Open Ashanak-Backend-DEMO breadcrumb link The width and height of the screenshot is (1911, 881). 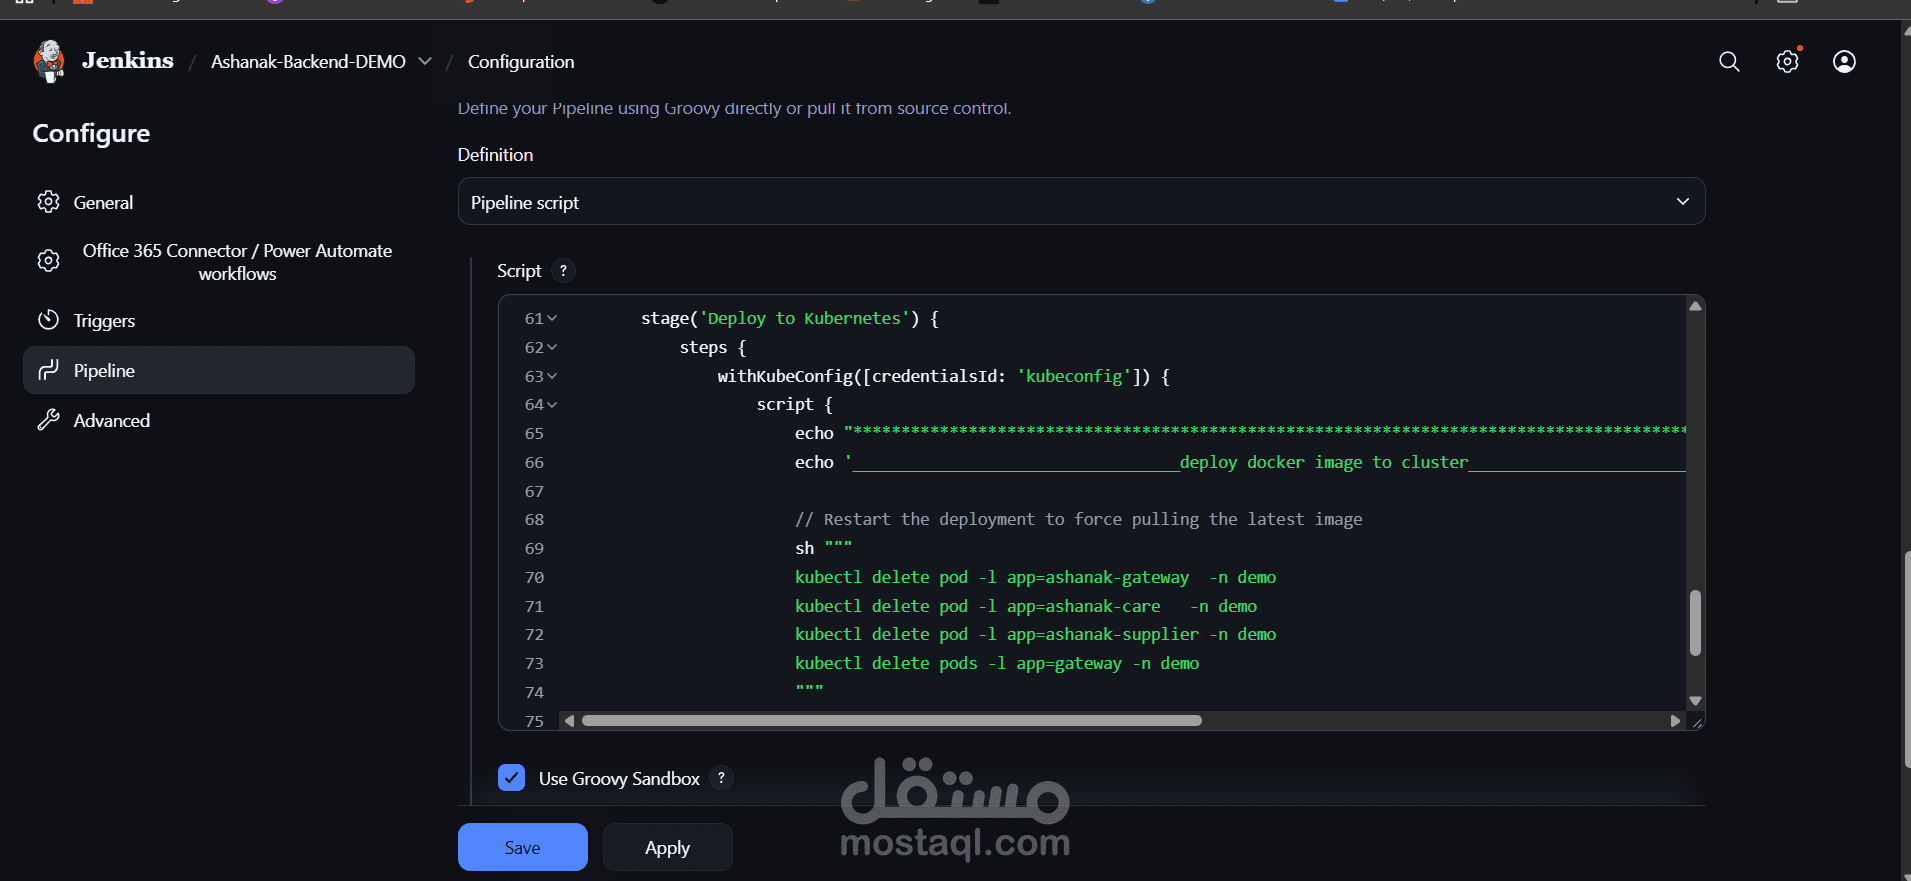click(x=308, y=62)
